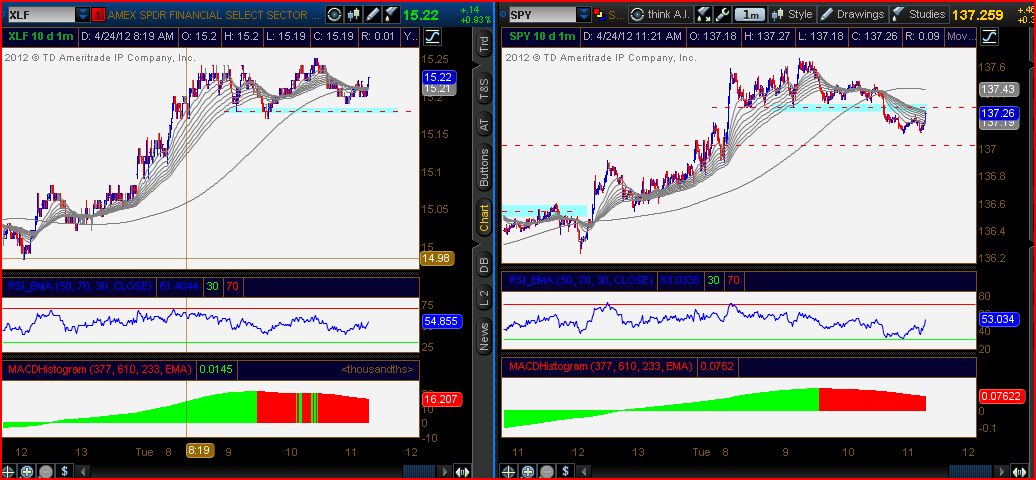Open the Style menu in SPY toolbar
The height and width of the screenshot is (480, 1036).
click(792, 14)
